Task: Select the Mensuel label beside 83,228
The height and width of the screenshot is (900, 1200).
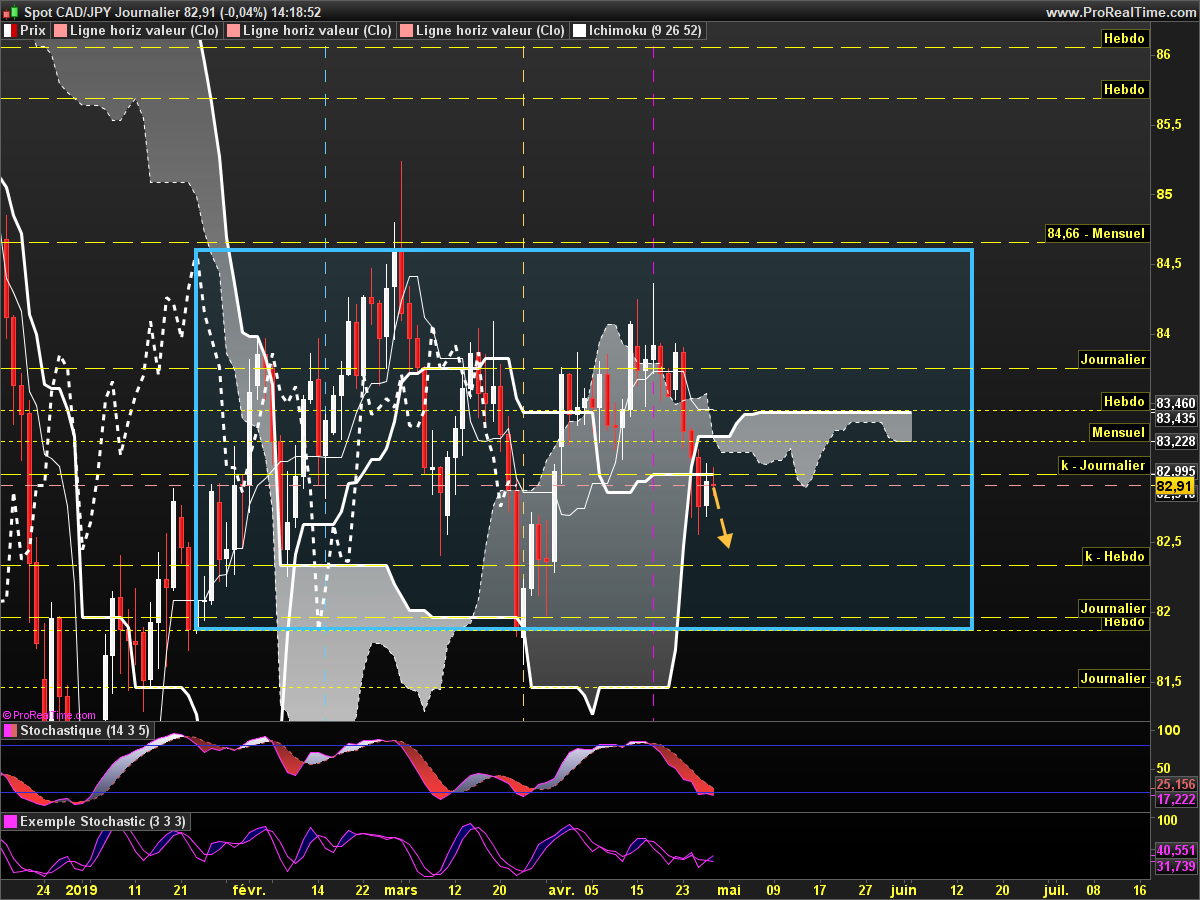Action: 1119,433
